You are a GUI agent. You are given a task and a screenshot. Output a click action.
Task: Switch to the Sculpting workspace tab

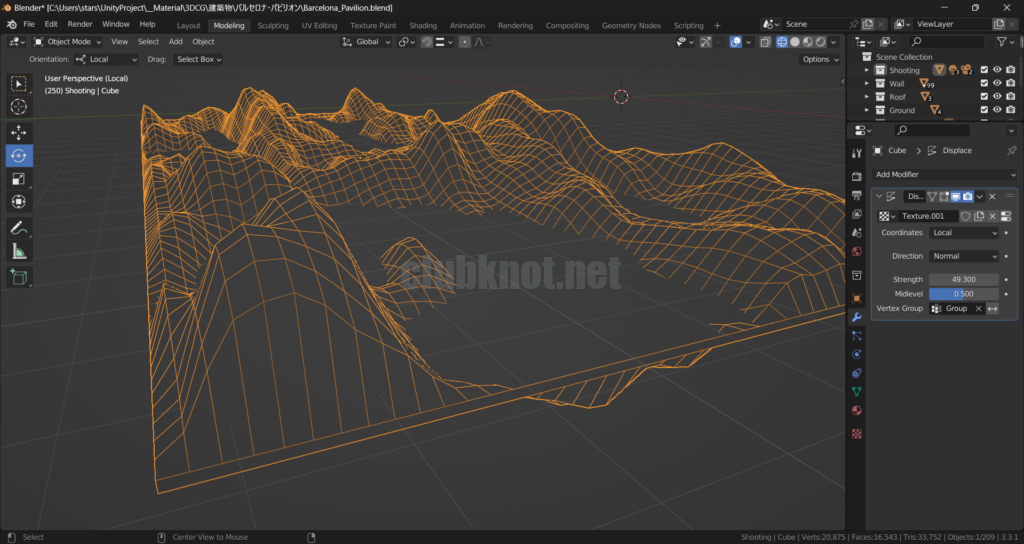pyautogui.click(x=273, y=25)
